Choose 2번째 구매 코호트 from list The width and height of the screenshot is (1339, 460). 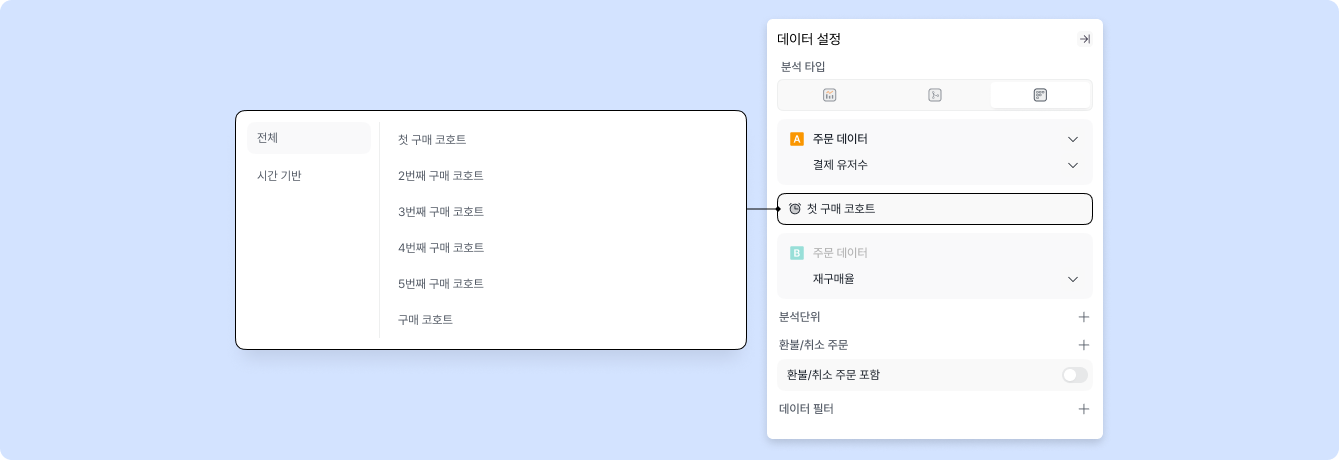(441, 176)
